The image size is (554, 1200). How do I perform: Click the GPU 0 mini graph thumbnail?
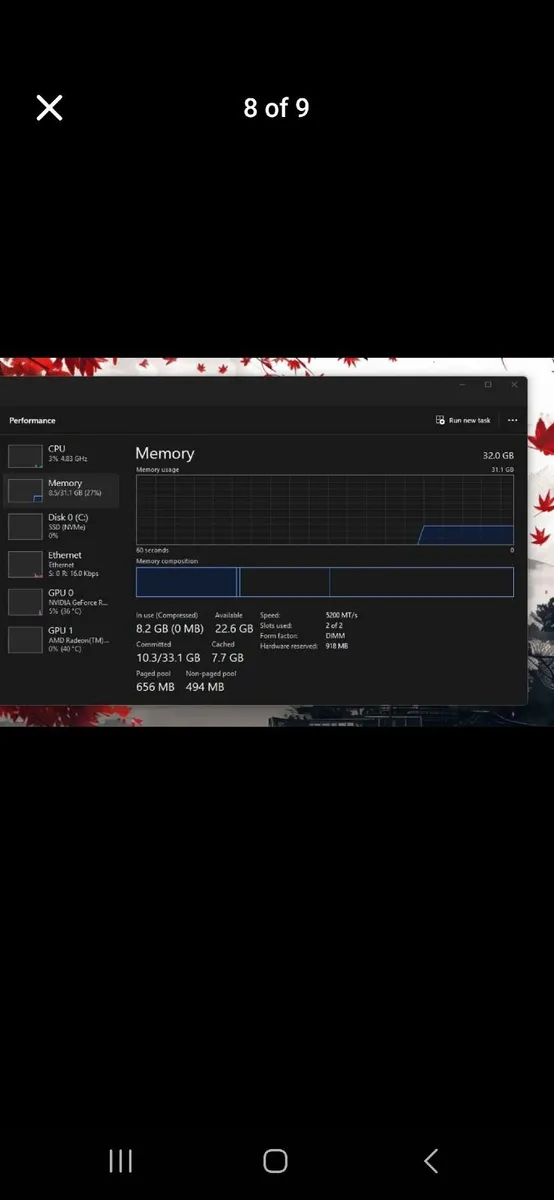click(25, 601)
